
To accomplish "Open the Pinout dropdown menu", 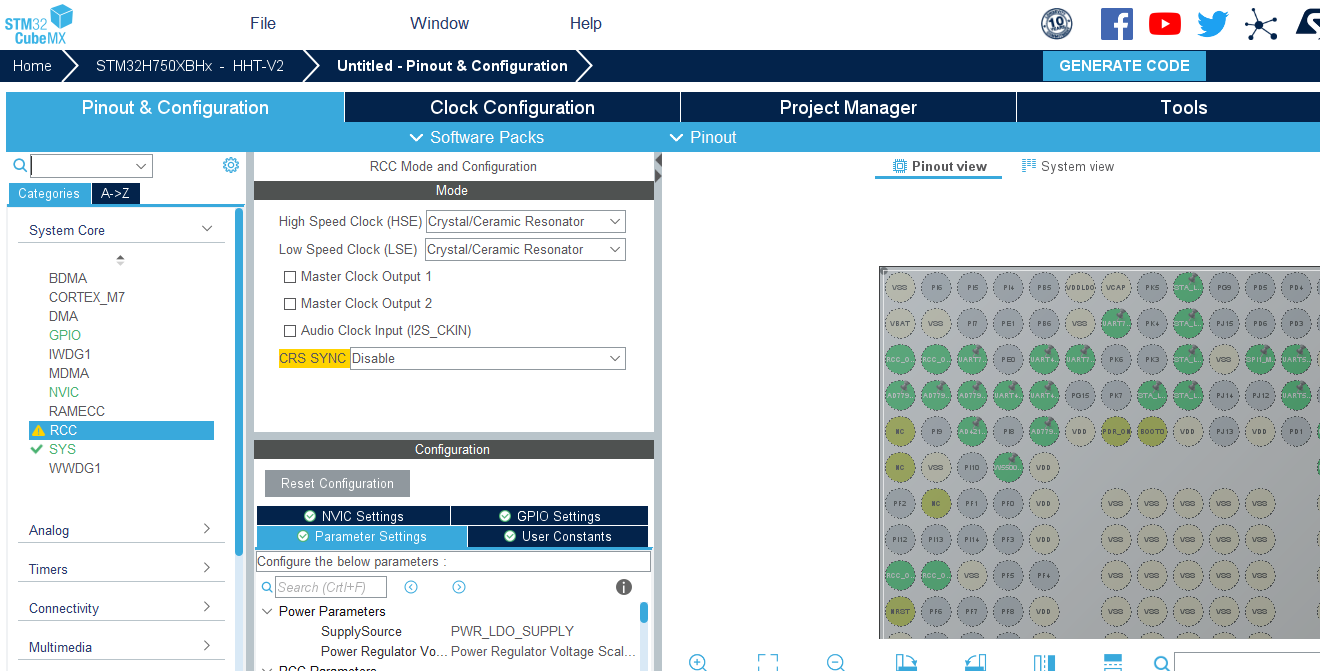I will tap(703, 137).
